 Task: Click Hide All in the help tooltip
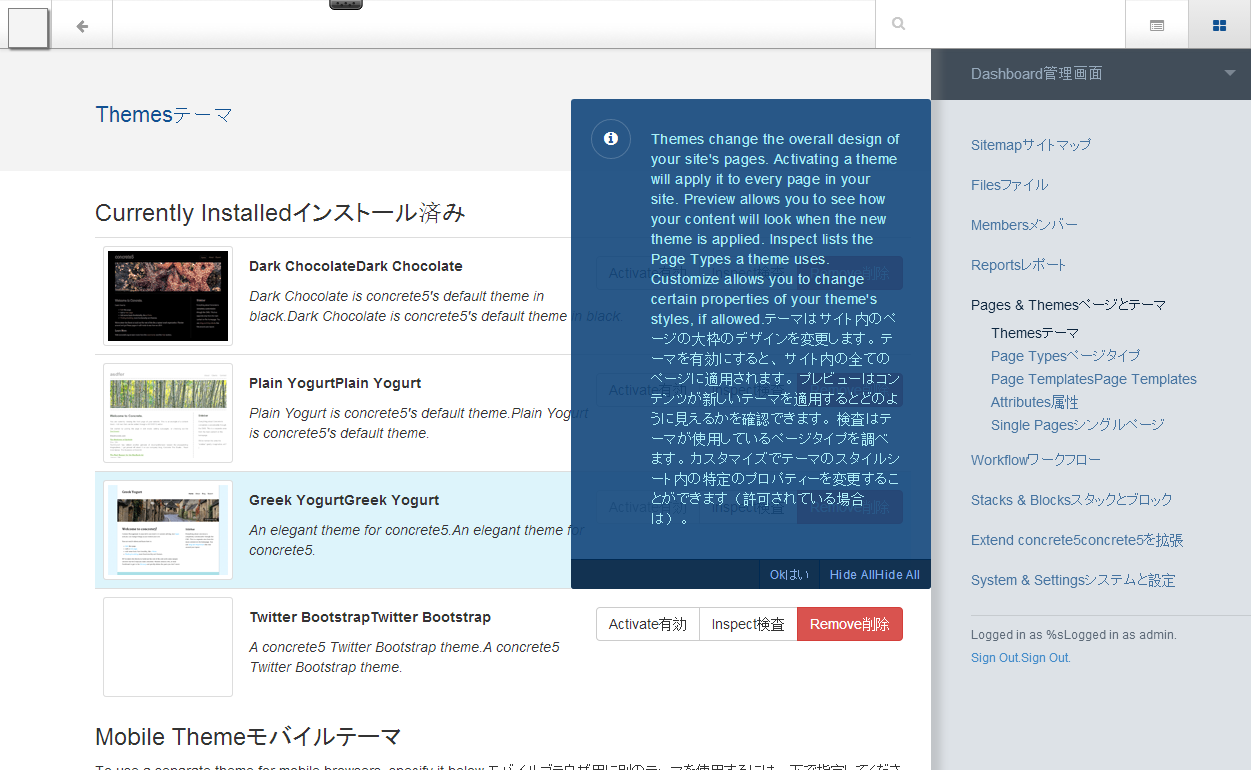click(875, 574)
